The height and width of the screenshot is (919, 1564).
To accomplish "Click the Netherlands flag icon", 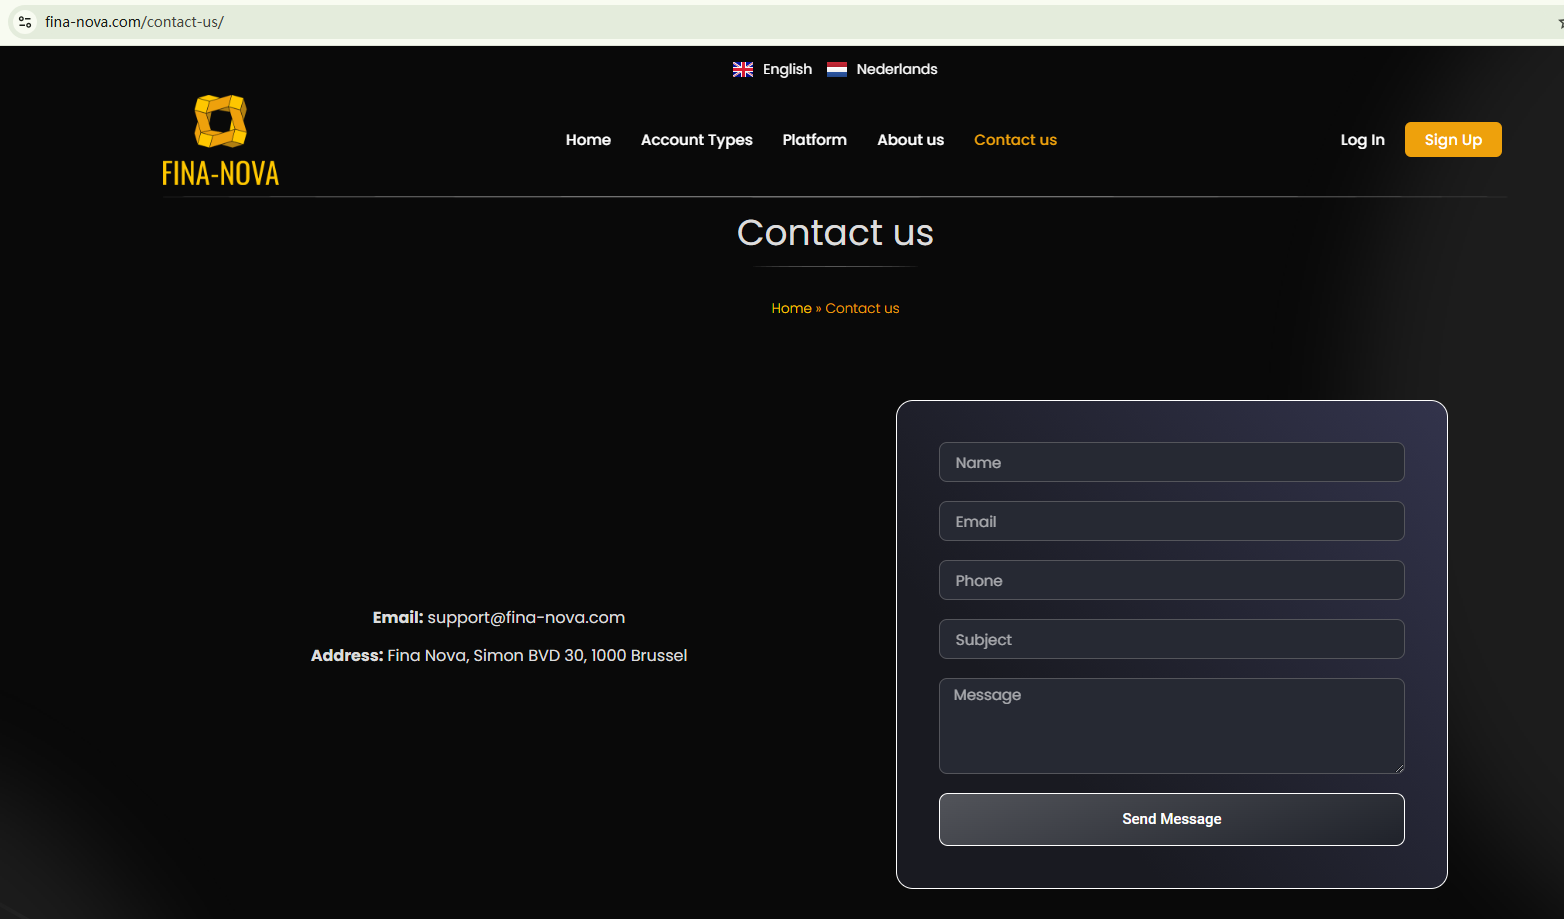I will point(837,69).
